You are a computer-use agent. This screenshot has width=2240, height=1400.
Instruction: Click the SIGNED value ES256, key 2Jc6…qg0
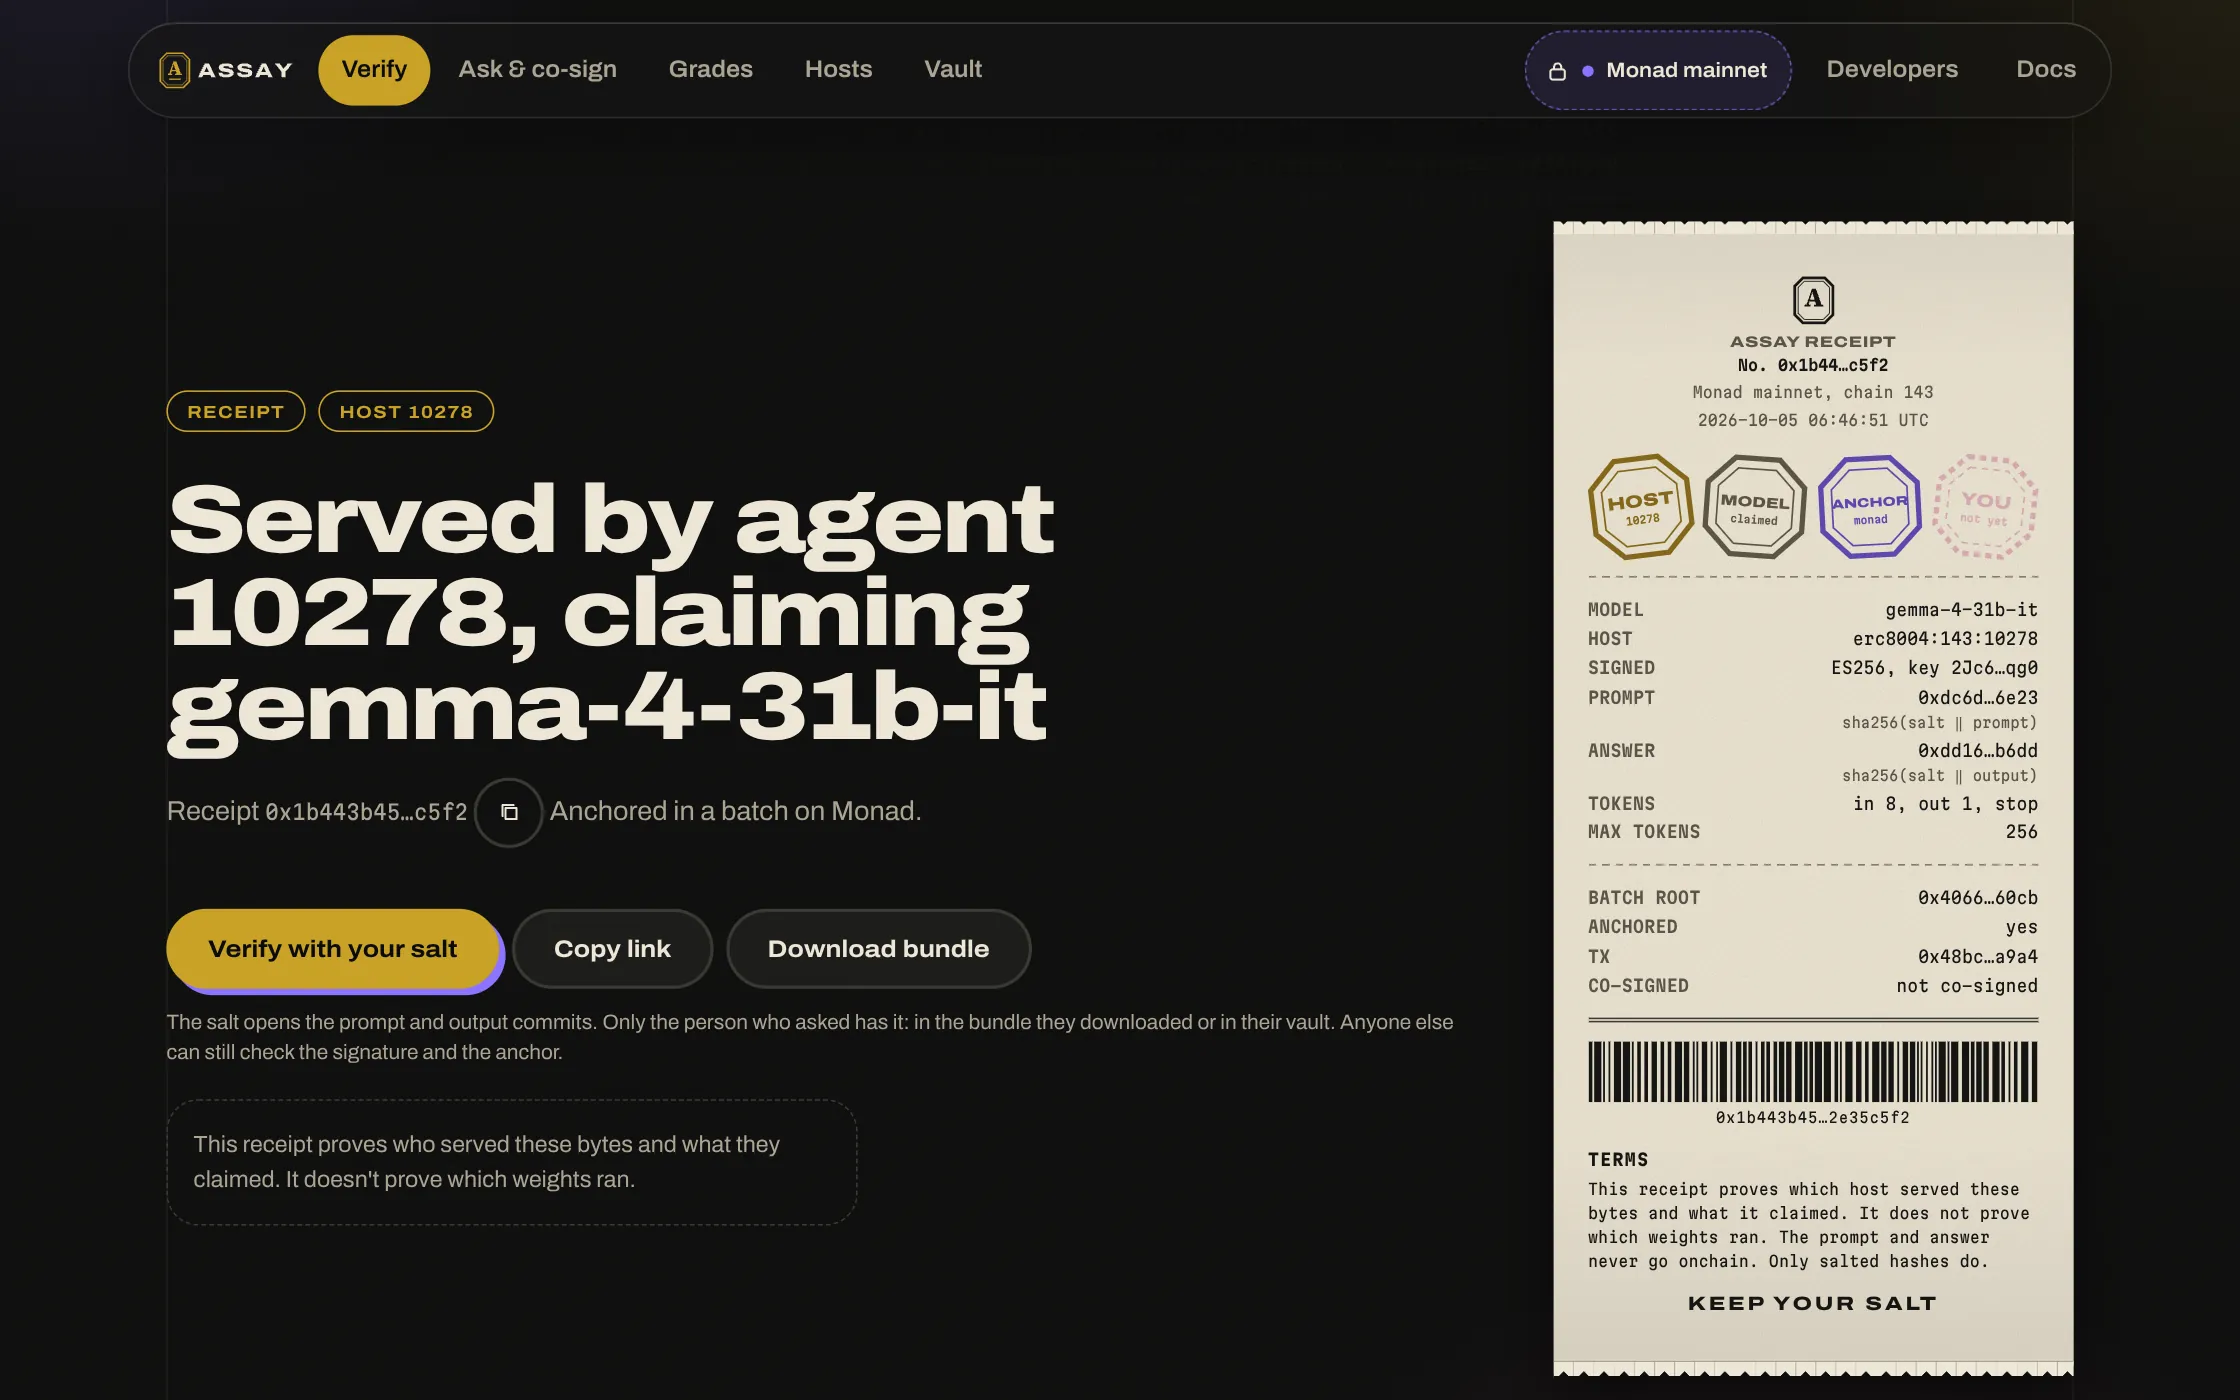click(x=1934, y=668)
